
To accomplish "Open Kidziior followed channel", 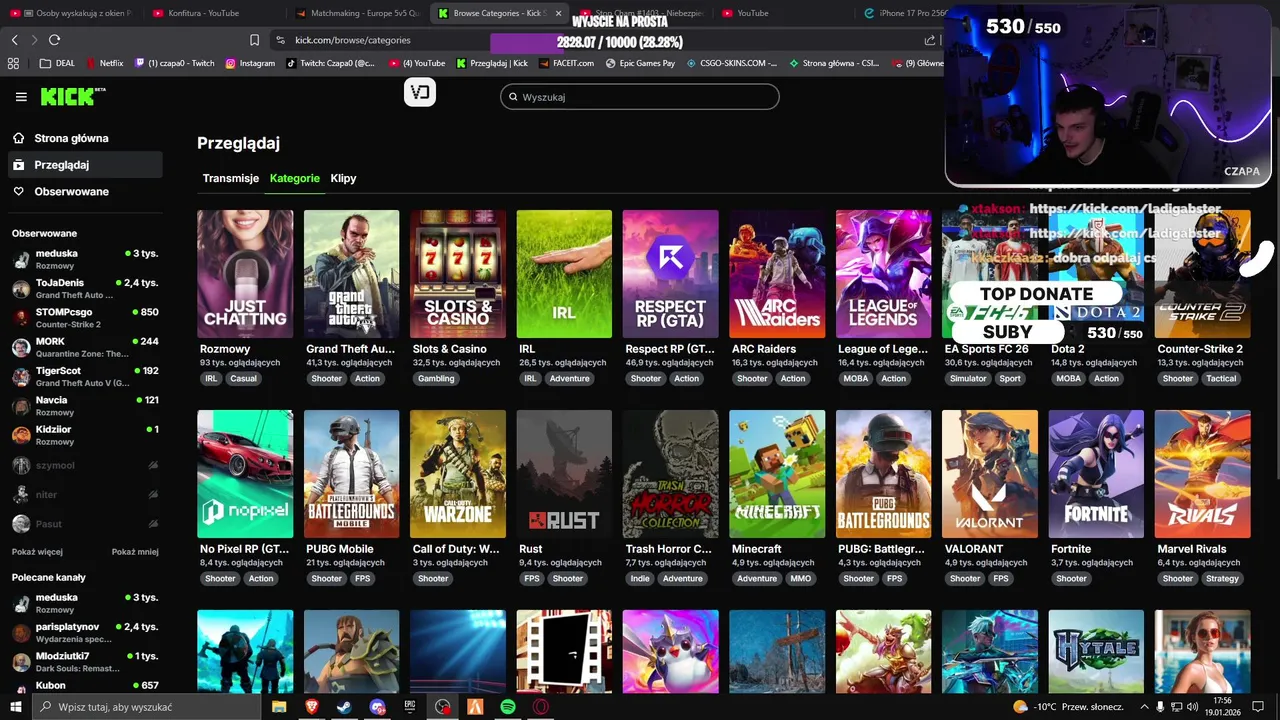I will coord(85,435).
